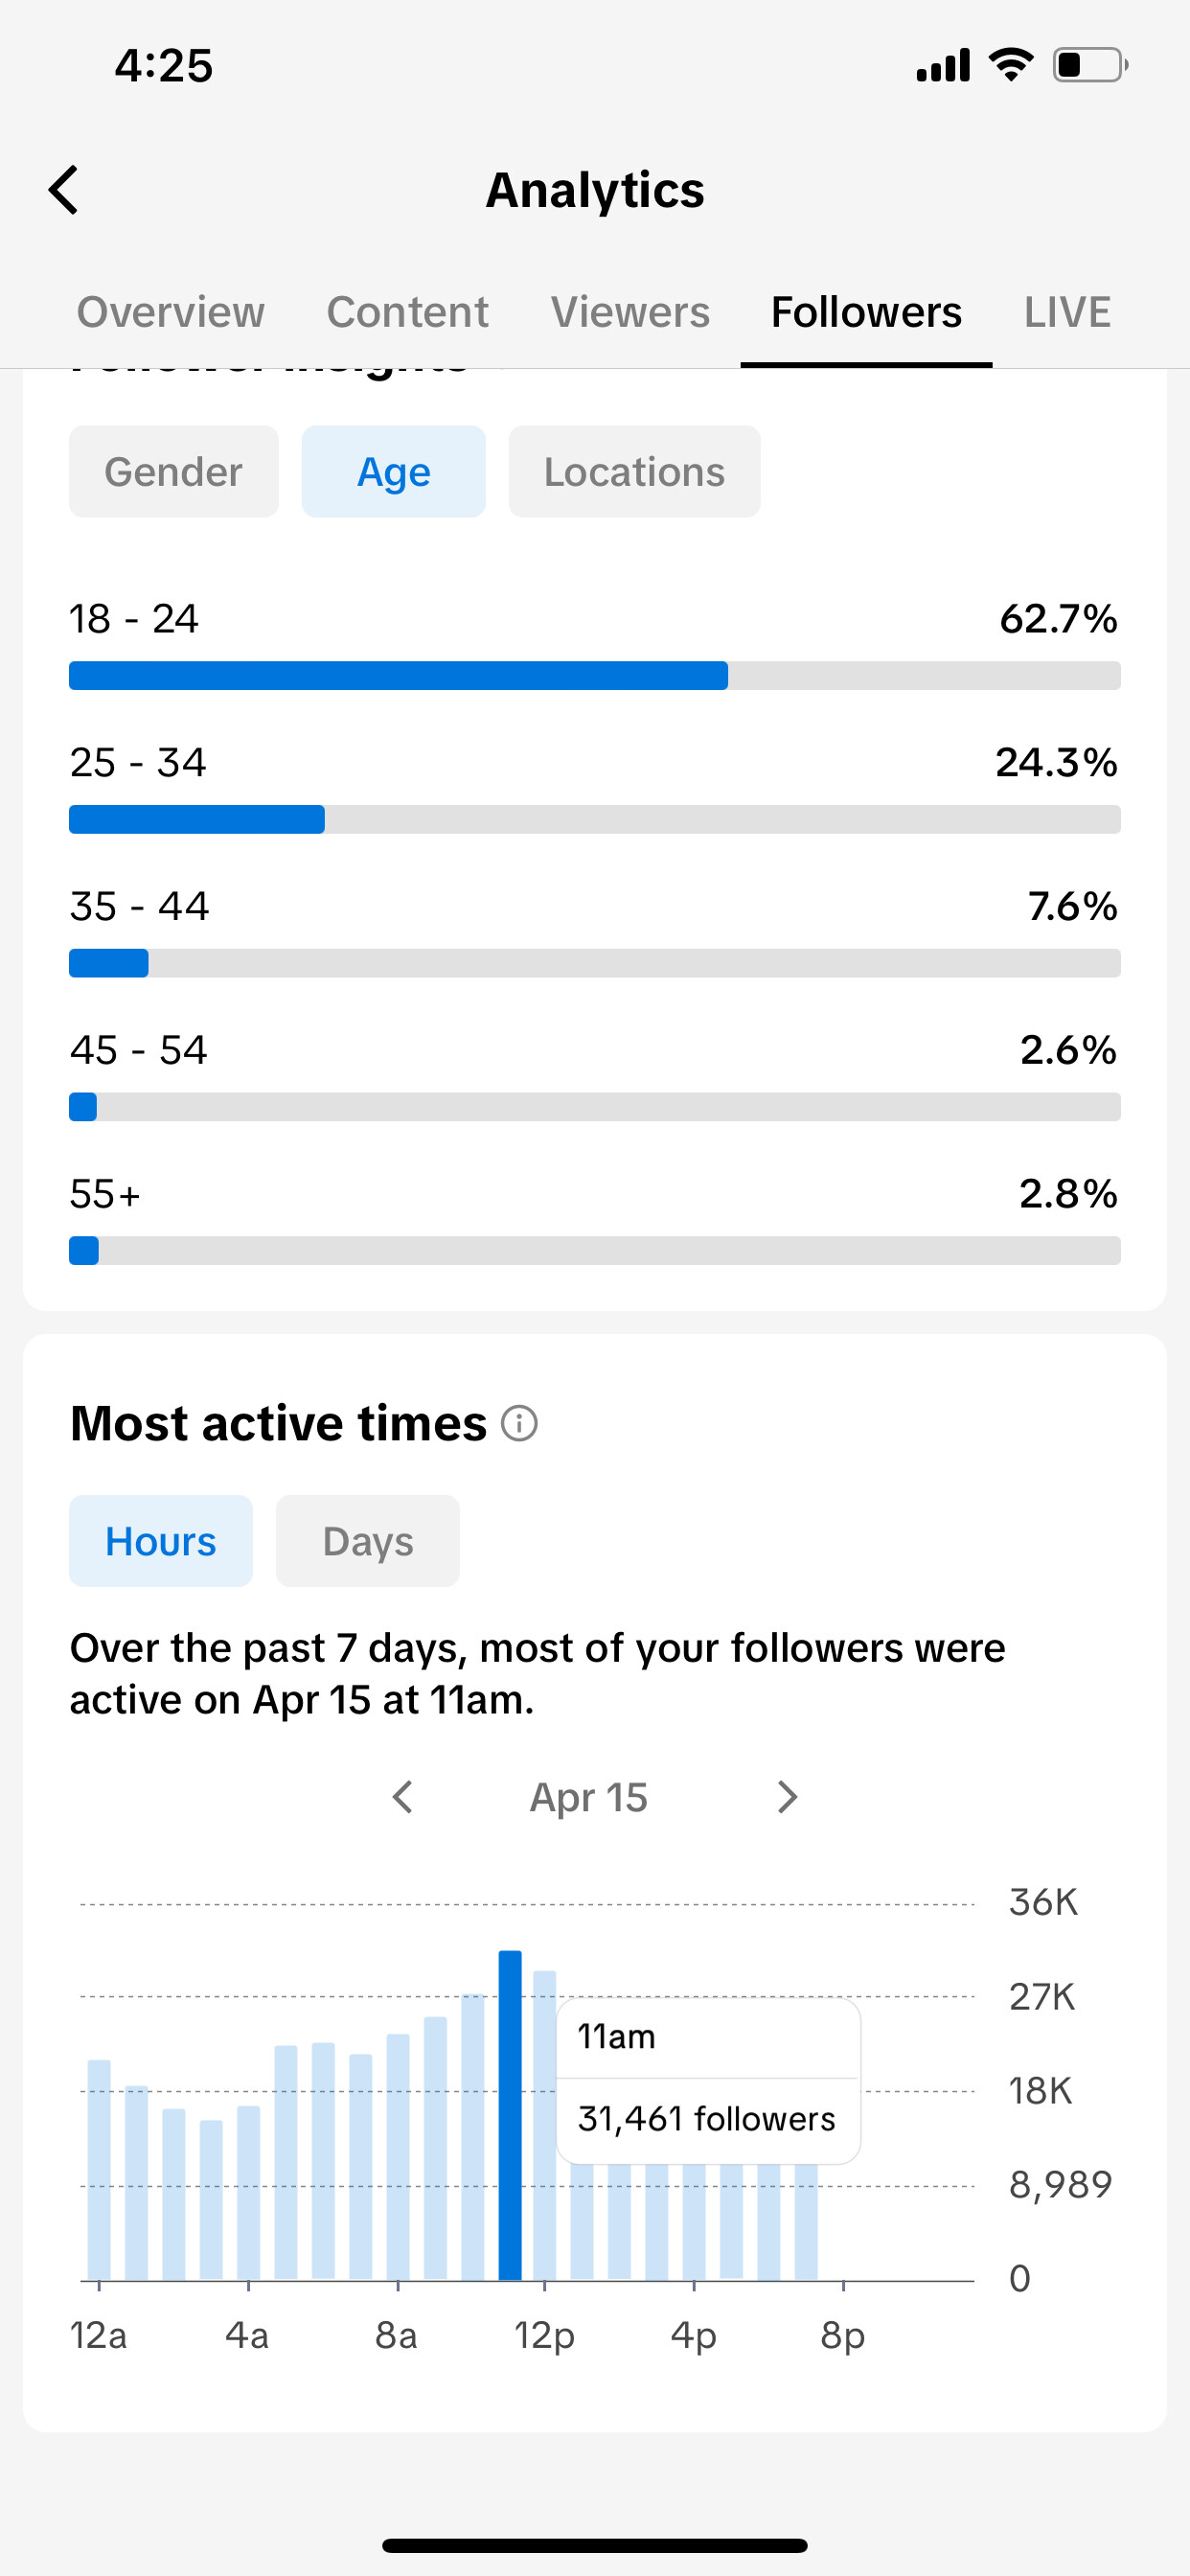Switch active times to Days
1190x2576 pixels.
(x=368, y=1541)
